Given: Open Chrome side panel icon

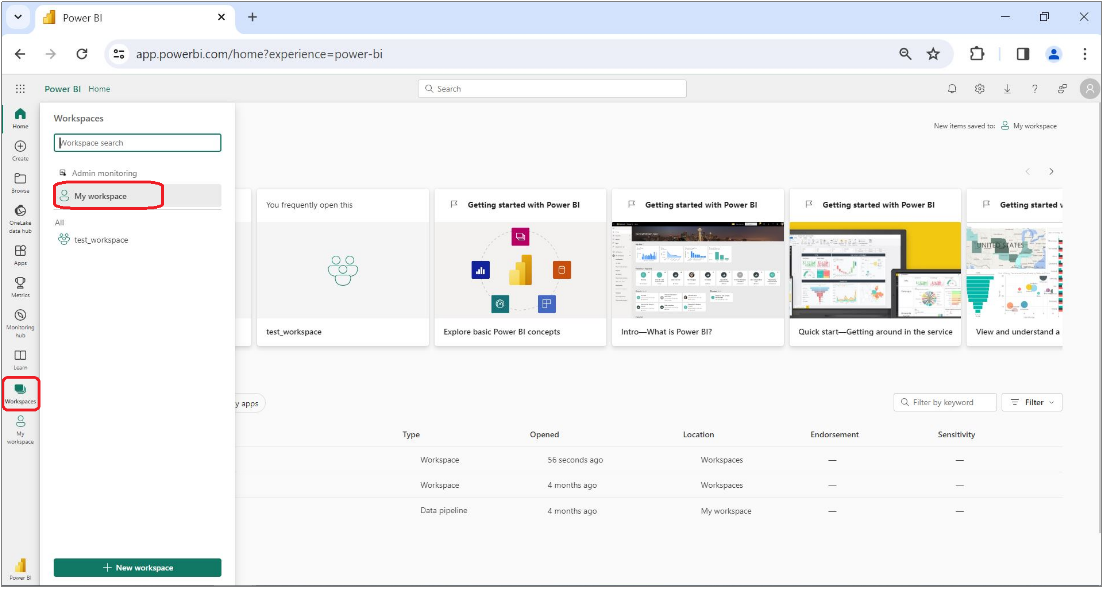Looking at the screenshot, I should pyautogui.click(x=1023, y=54).
